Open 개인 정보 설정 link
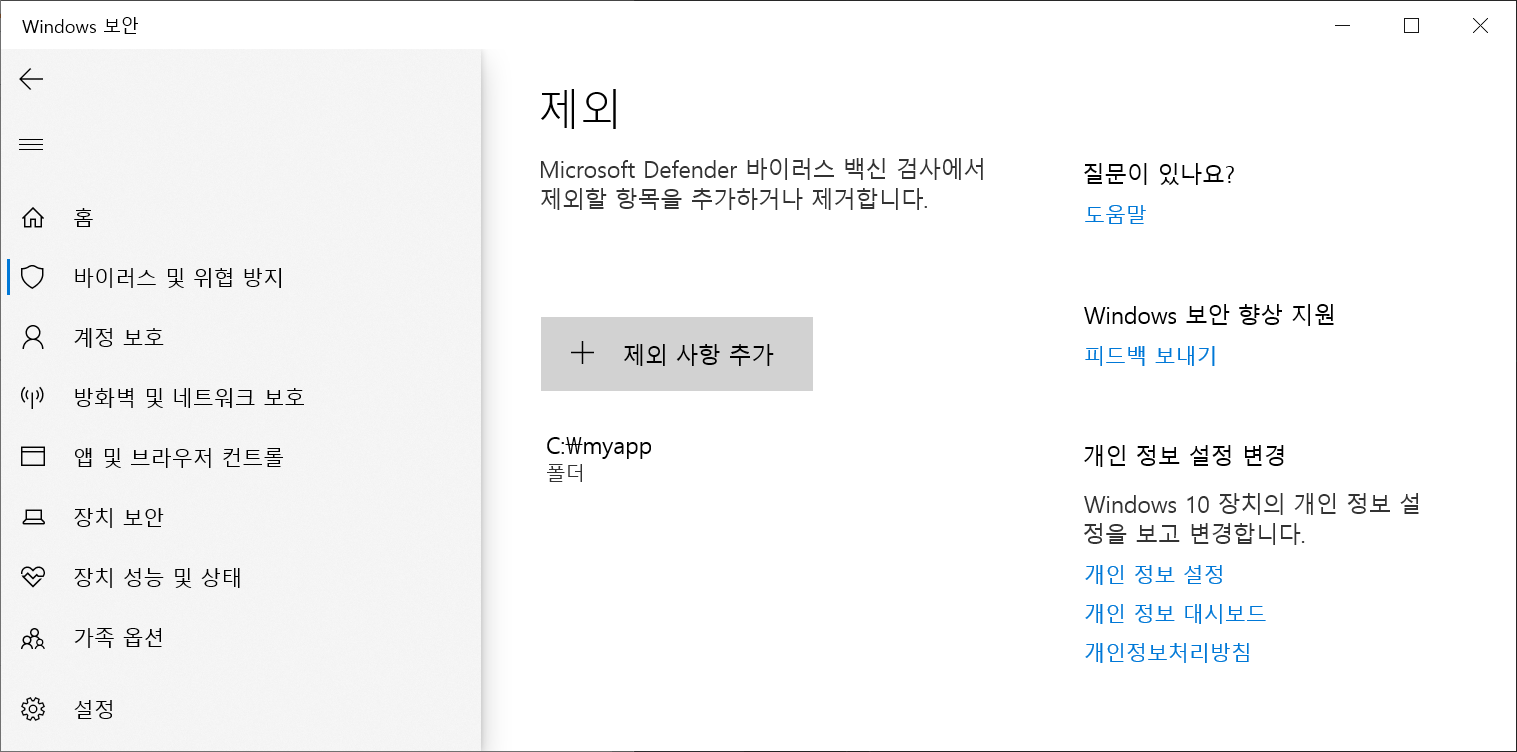 tap(1154, 574)
